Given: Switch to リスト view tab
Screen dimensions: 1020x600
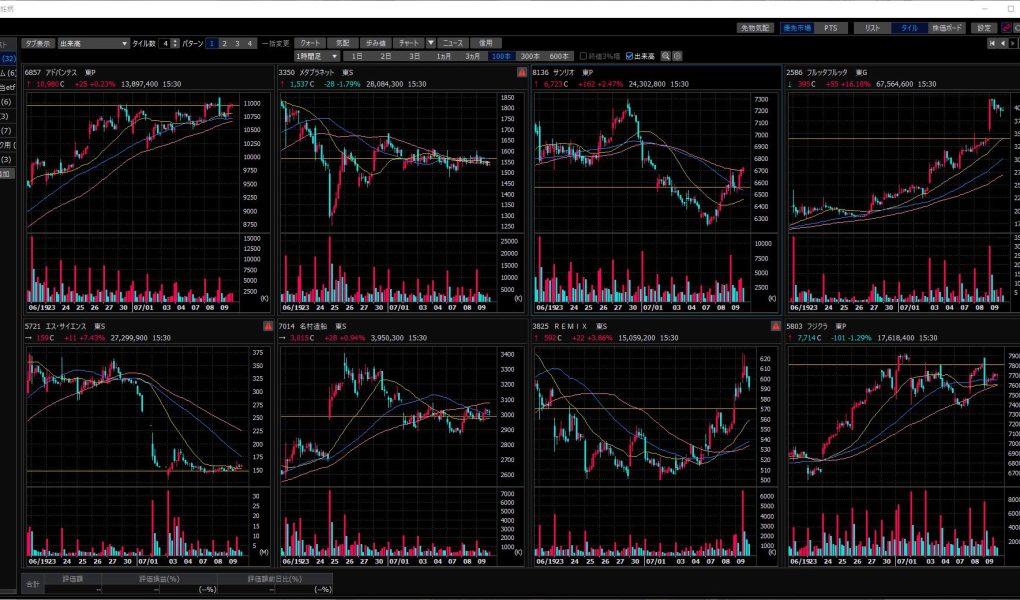Looking at the screenshot, I should pyautogui.click(x=872, y=28).
